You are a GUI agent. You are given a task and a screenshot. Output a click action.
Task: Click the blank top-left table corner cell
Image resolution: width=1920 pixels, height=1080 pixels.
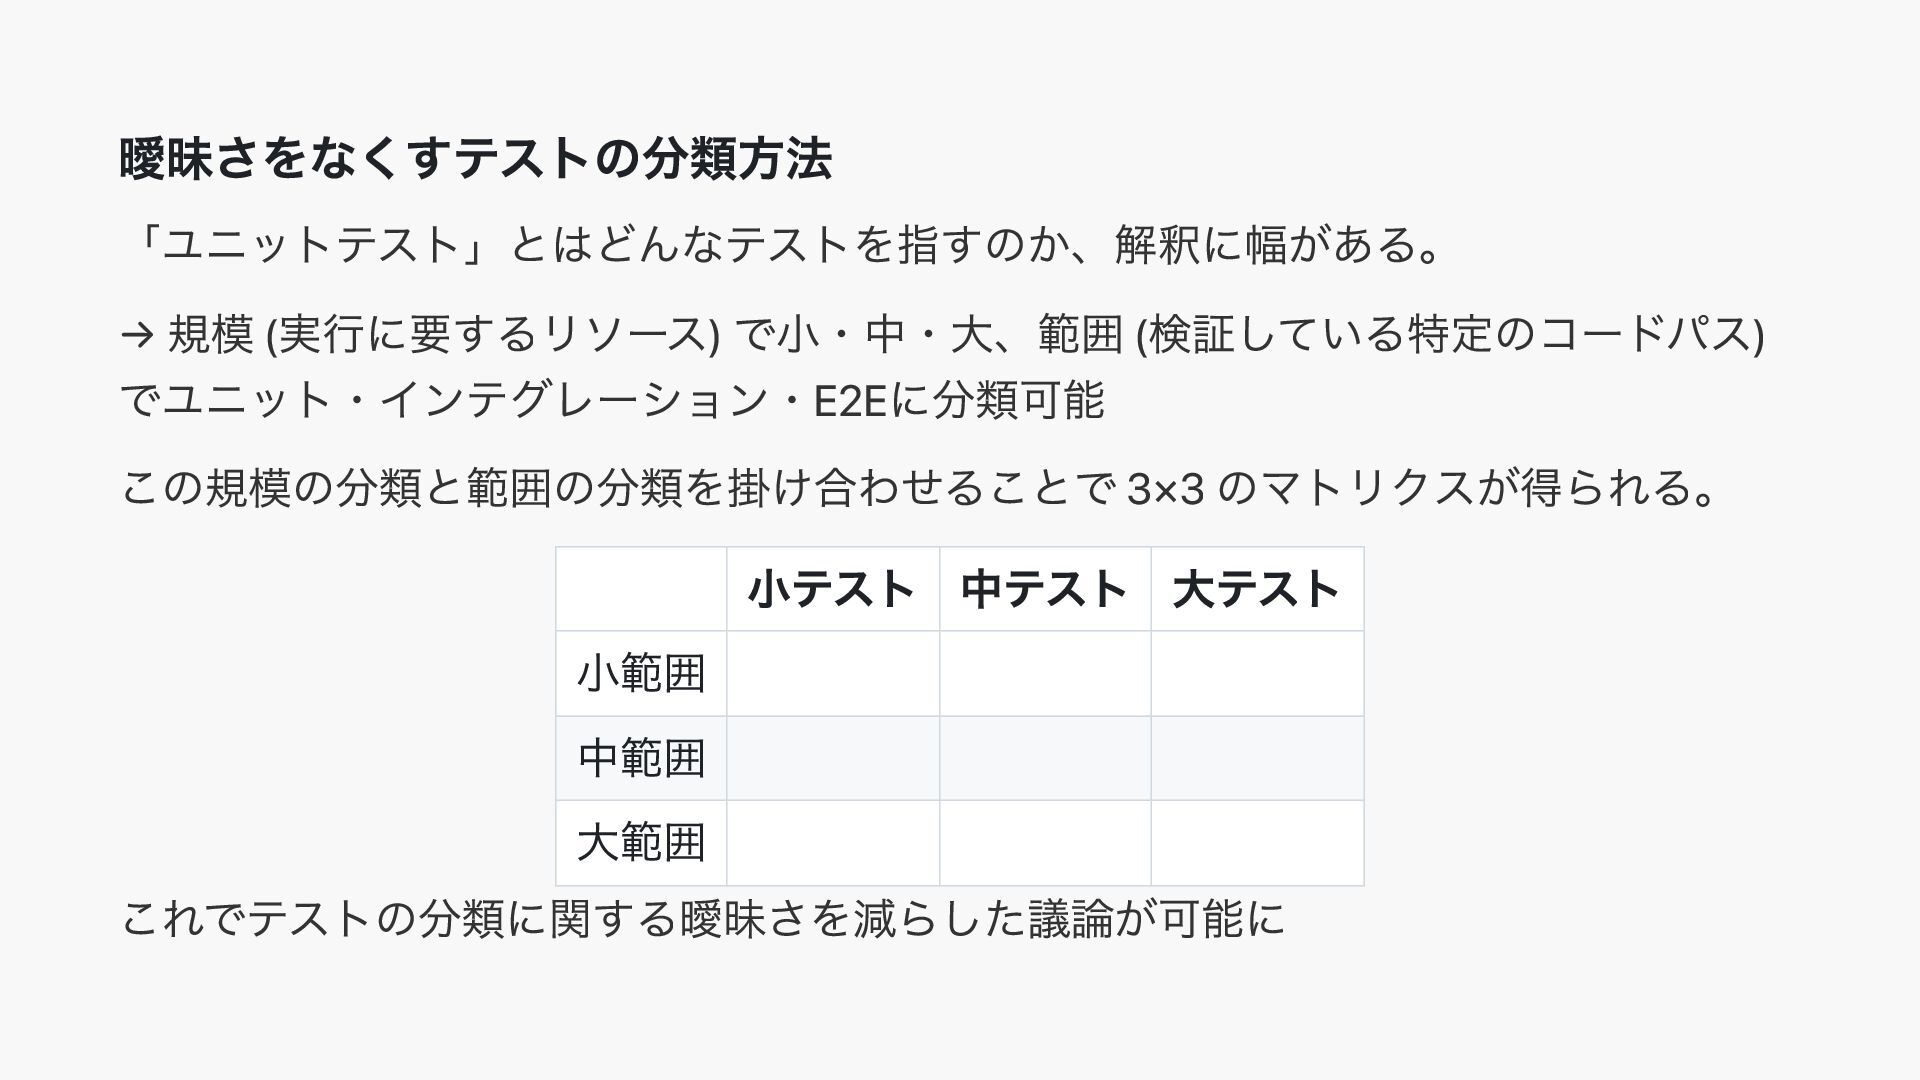pos(641,589)
